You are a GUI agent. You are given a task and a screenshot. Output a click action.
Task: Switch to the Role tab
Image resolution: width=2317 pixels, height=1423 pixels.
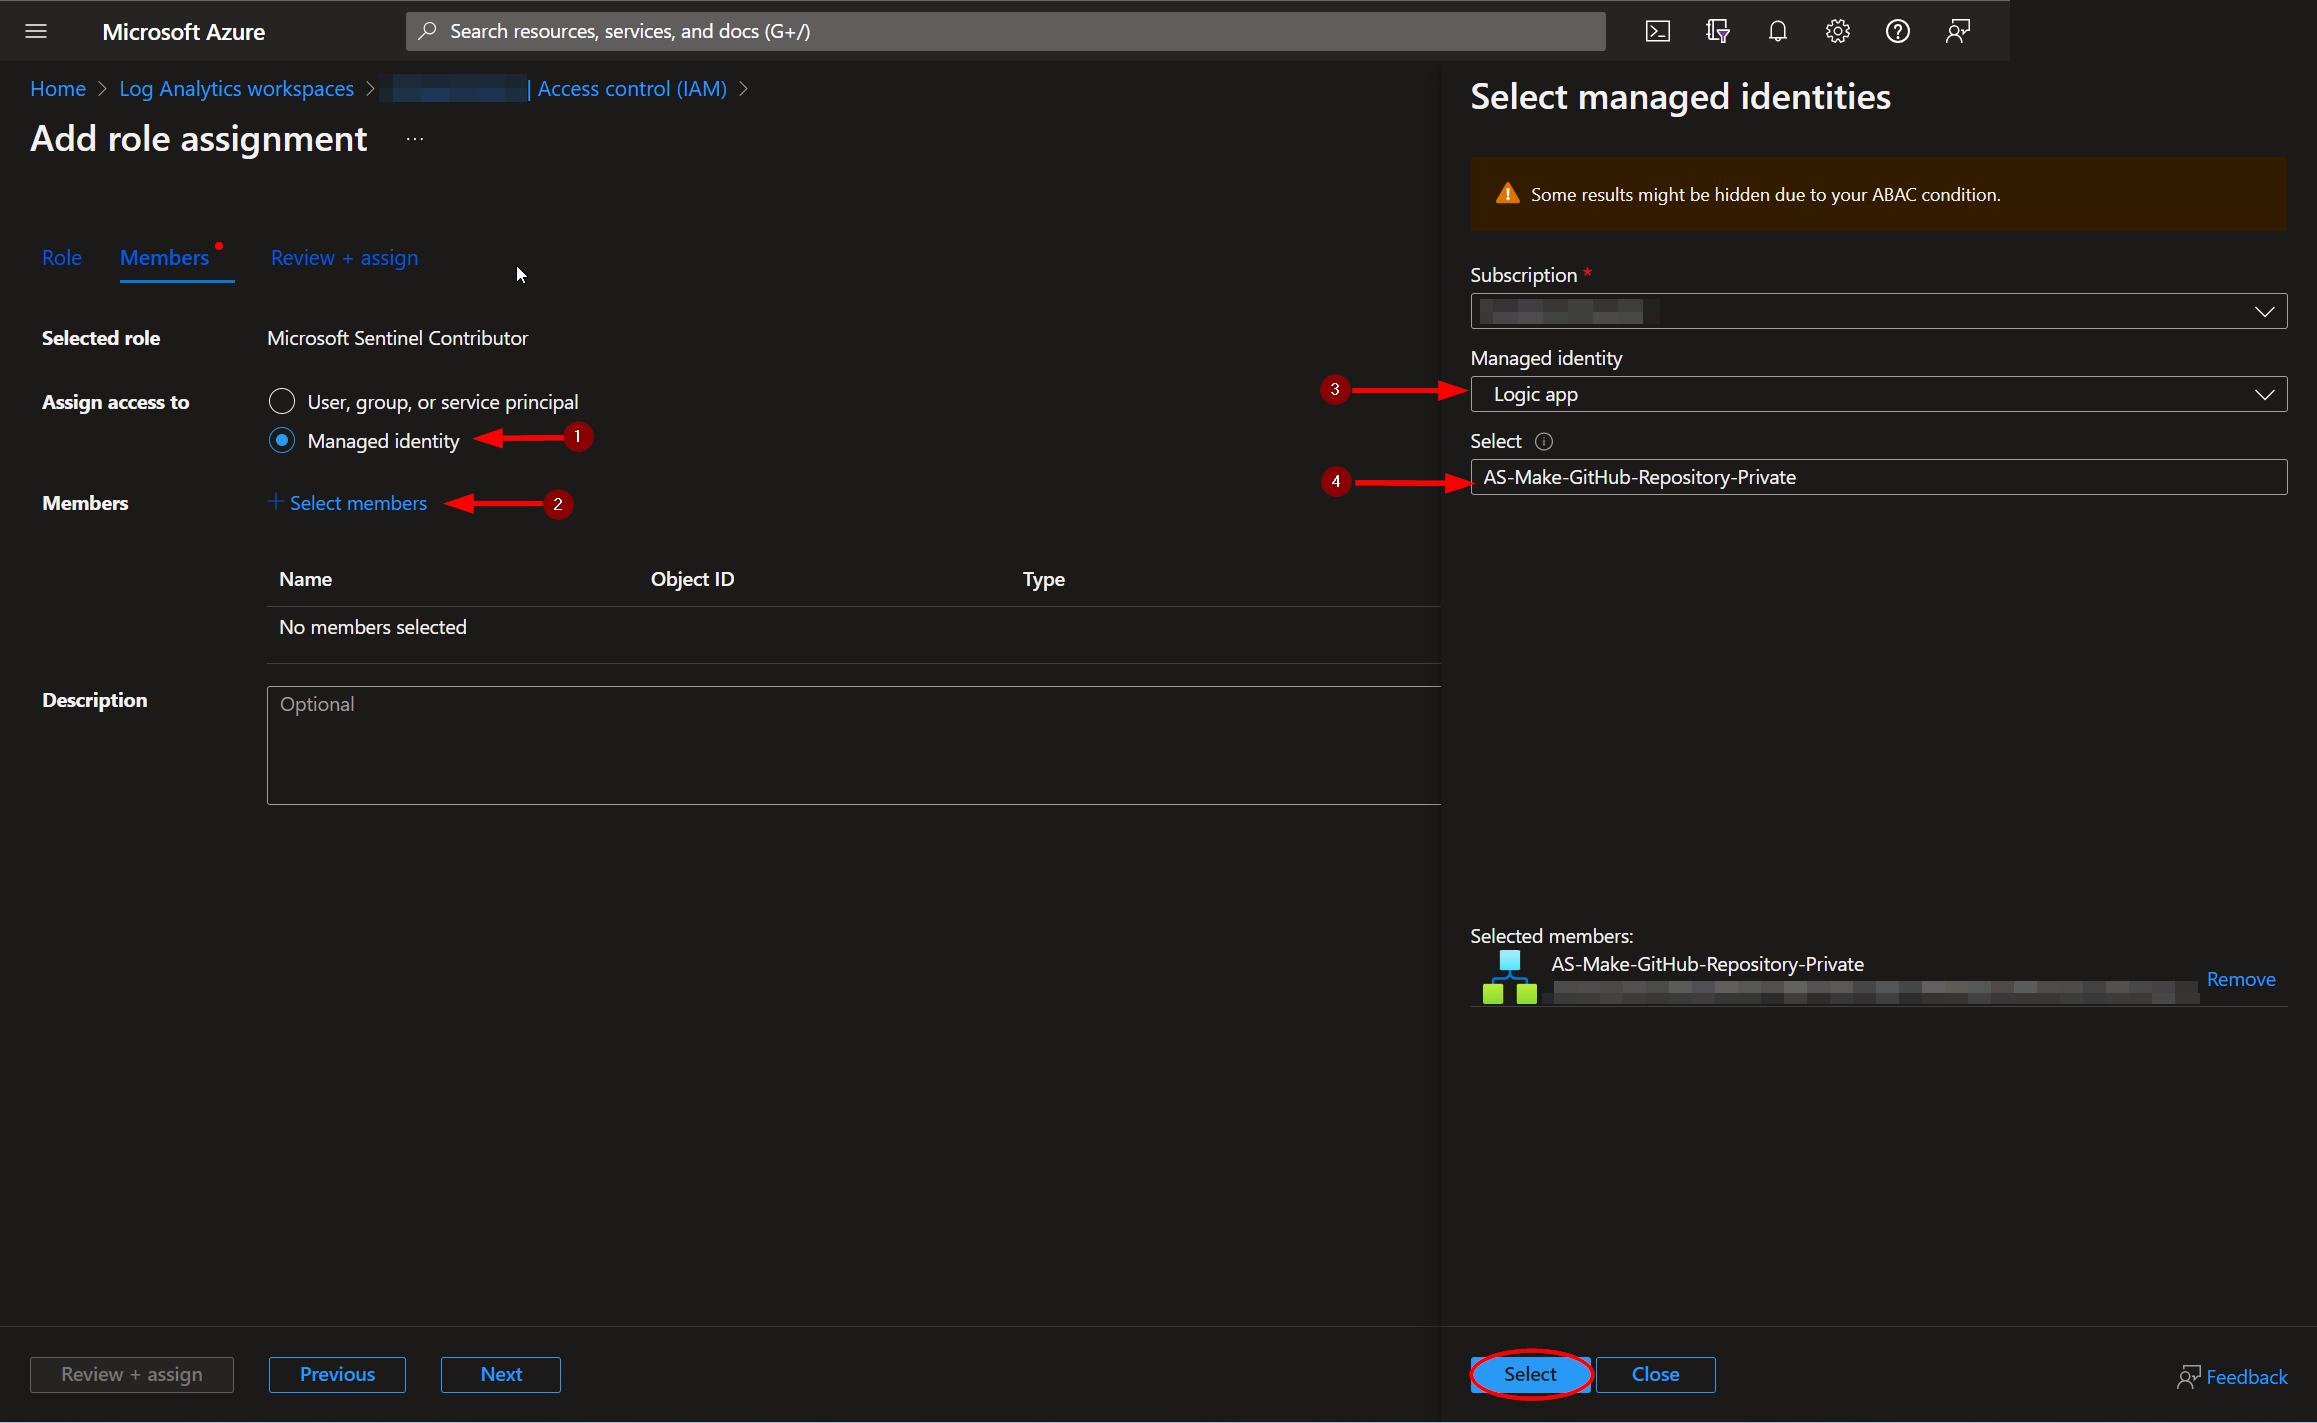coord(62,258)
